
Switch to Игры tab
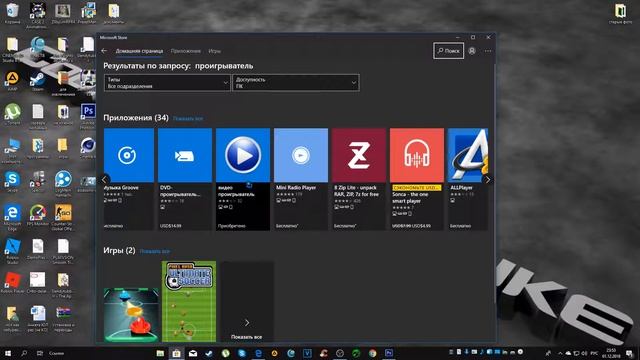214,51
